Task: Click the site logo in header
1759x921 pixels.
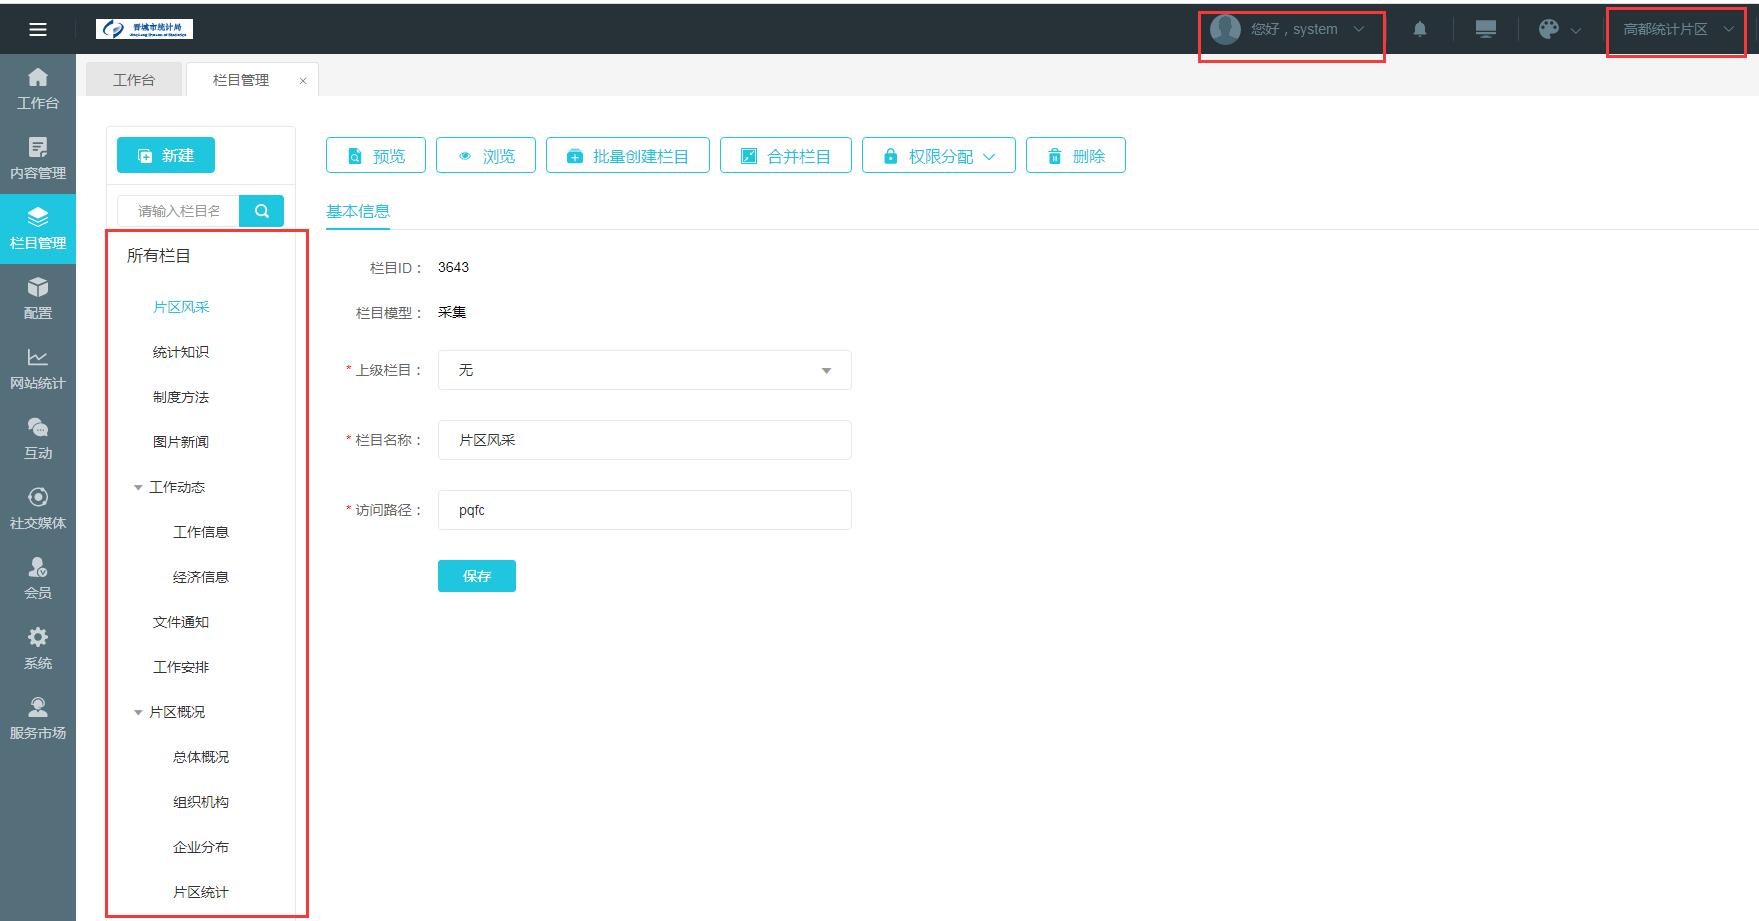Action: [144, 29]
